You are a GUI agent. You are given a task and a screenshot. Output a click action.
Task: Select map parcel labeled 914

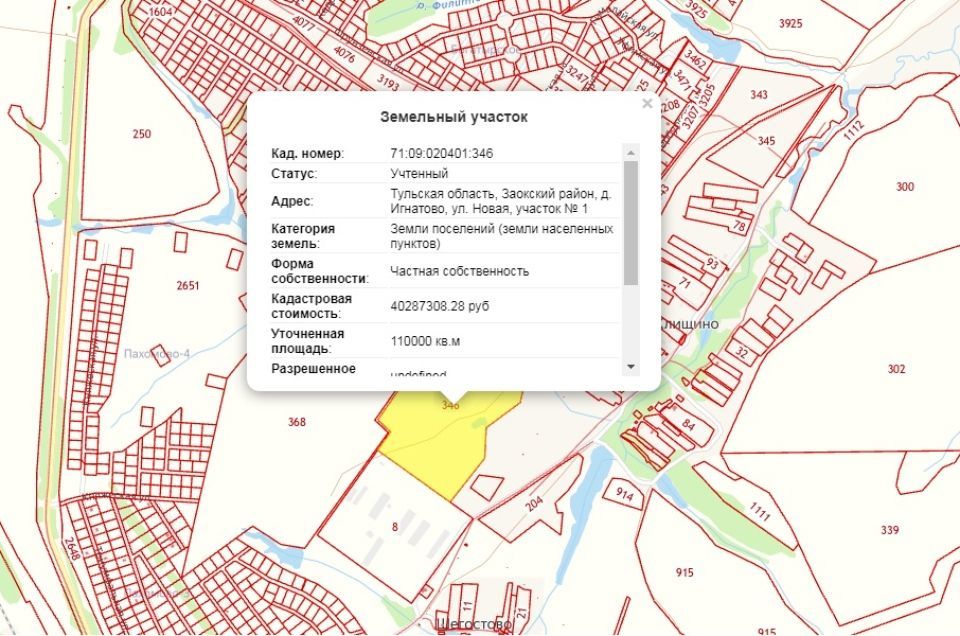[x=624, y=493]
